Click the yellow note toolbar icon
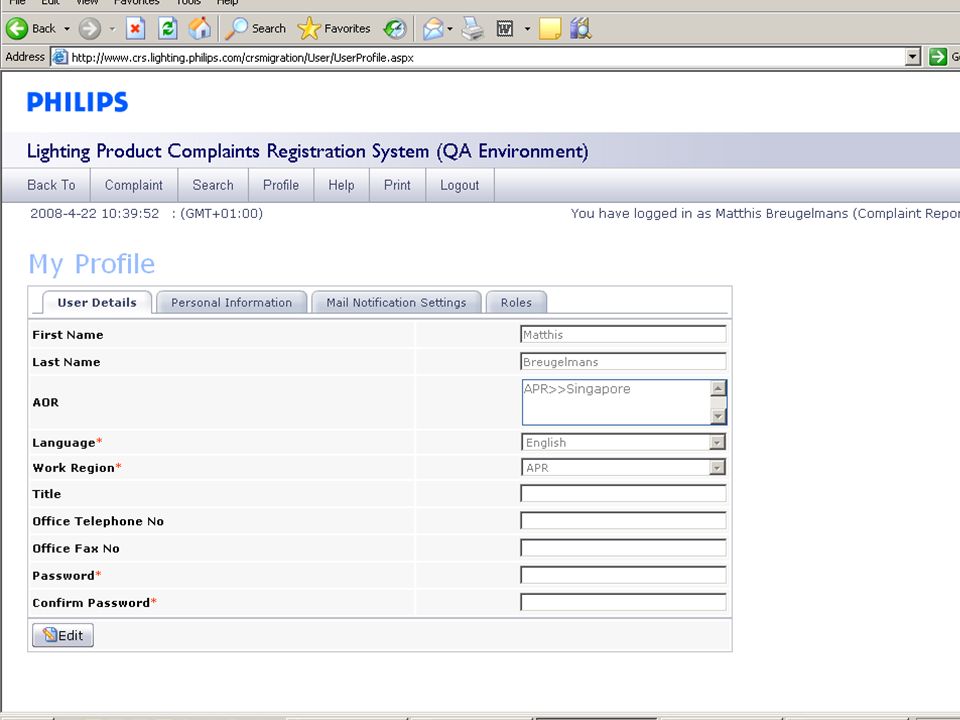 (550, 28)
